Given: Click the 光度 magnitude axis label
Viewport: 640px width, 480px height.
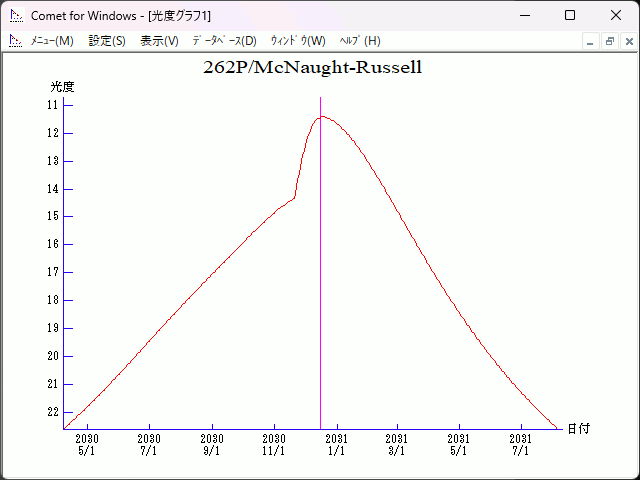Looking at the screenshot, I should point(62,87).
